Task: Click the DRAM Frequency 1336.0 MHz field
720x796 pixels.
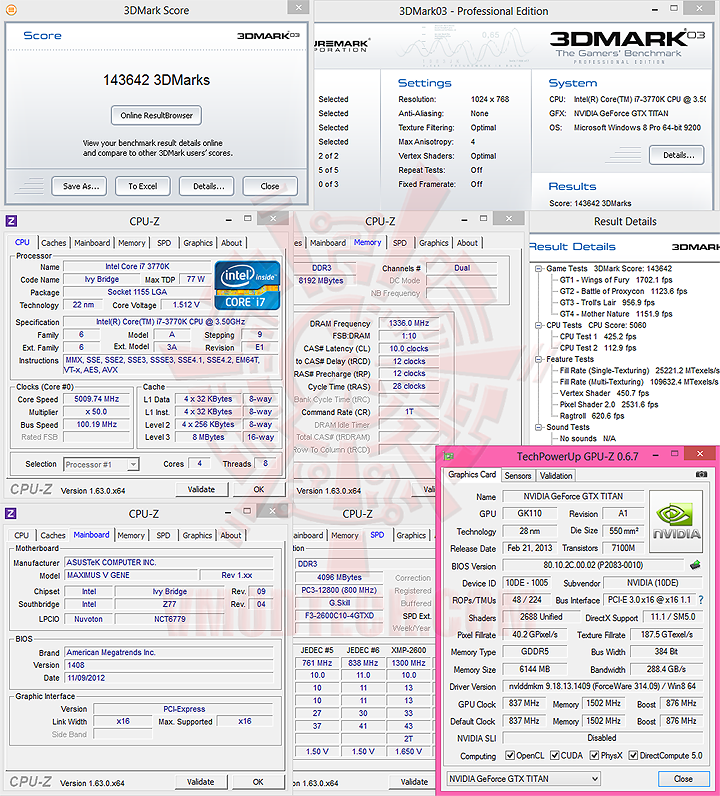Action: pyautogui.click(x=409, y=323)
